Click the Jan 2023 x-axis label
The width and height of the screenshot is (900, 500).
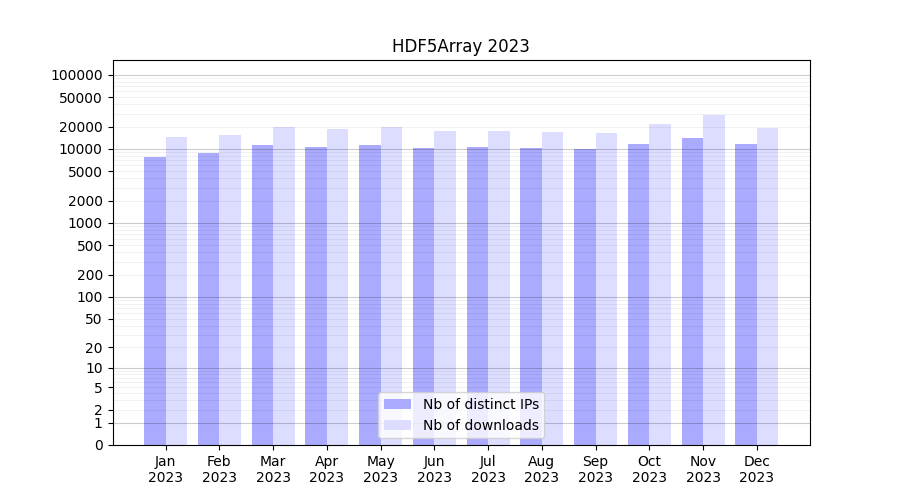pyautogui.click(x=166, y=469)
